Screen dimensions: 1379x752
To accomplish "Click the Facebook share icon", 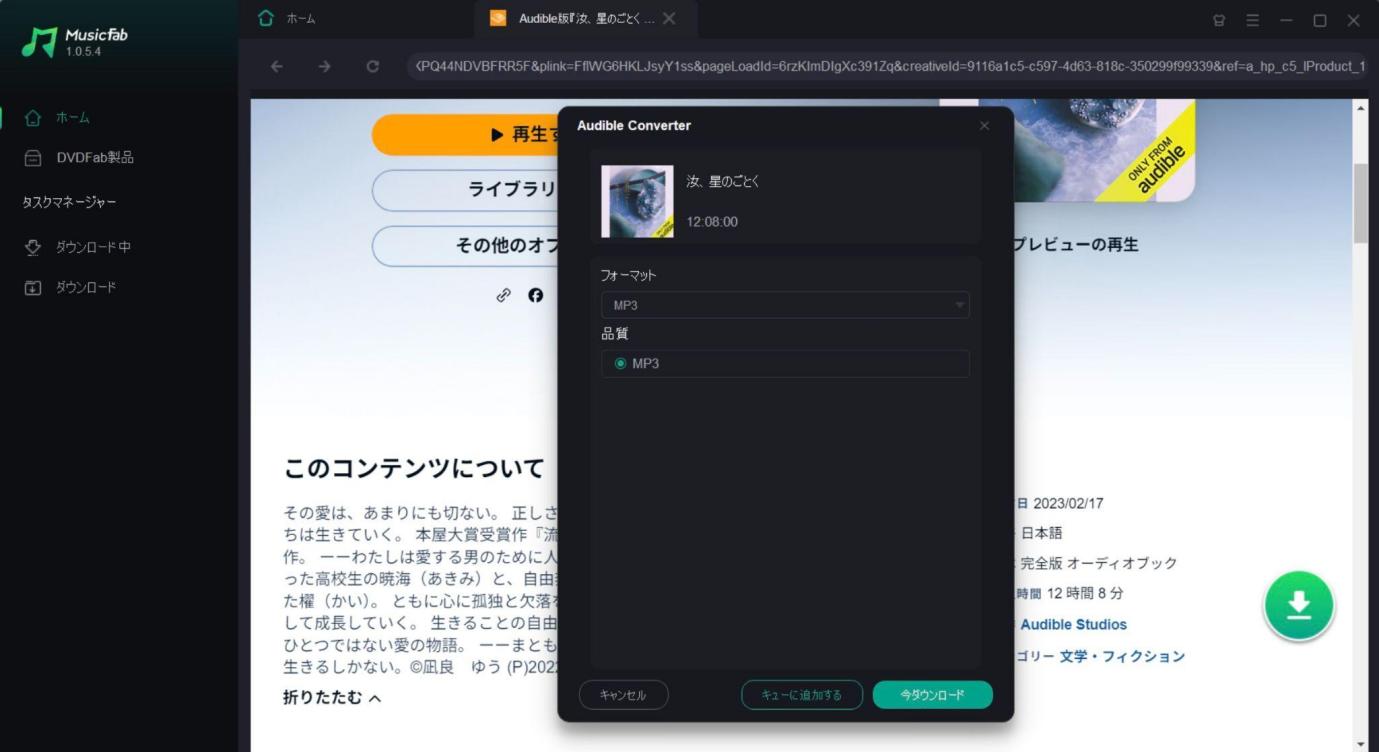I will point(536,295).
